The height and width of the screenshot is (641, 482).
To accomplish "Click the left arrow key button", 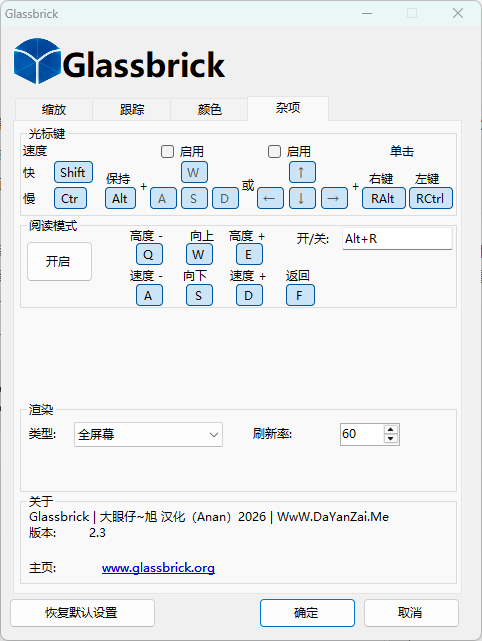I will point(270,198).
